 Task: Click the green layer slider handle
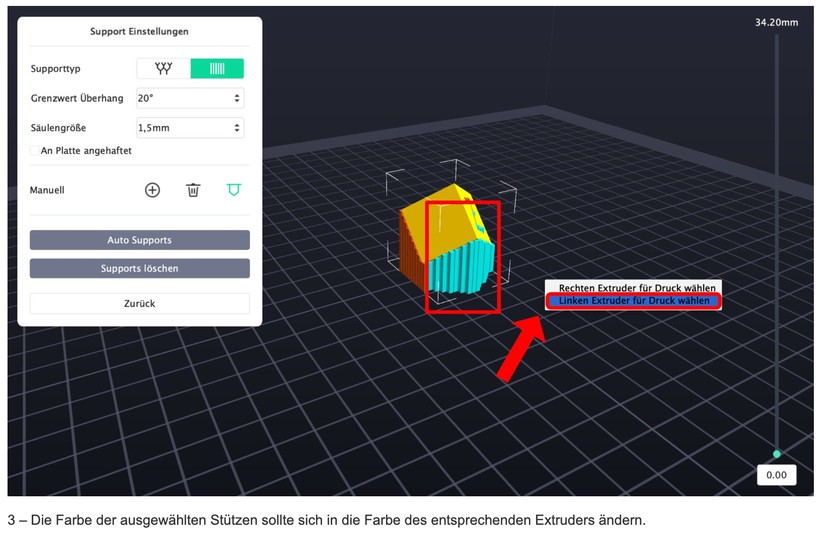pos(777,454)
